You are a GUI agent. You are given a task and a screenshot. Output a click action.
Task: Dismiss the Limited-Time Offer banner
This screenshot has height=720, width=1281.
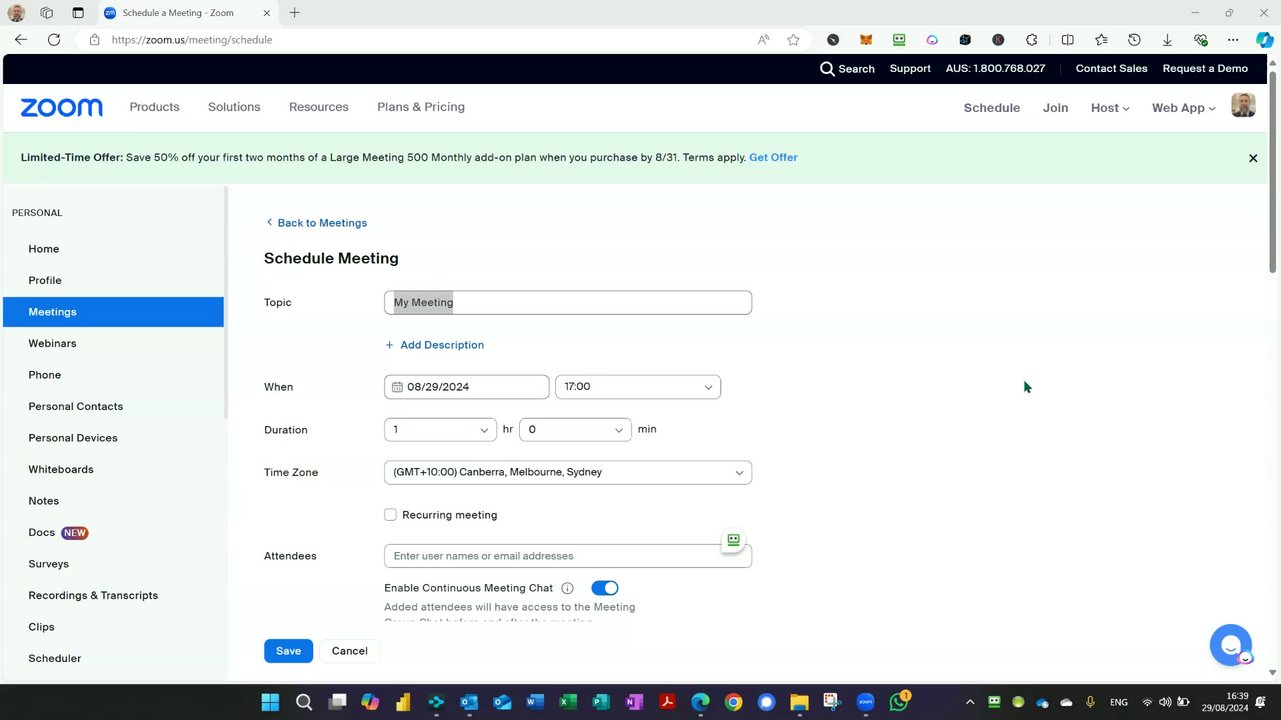click(x=1253, y=158)
